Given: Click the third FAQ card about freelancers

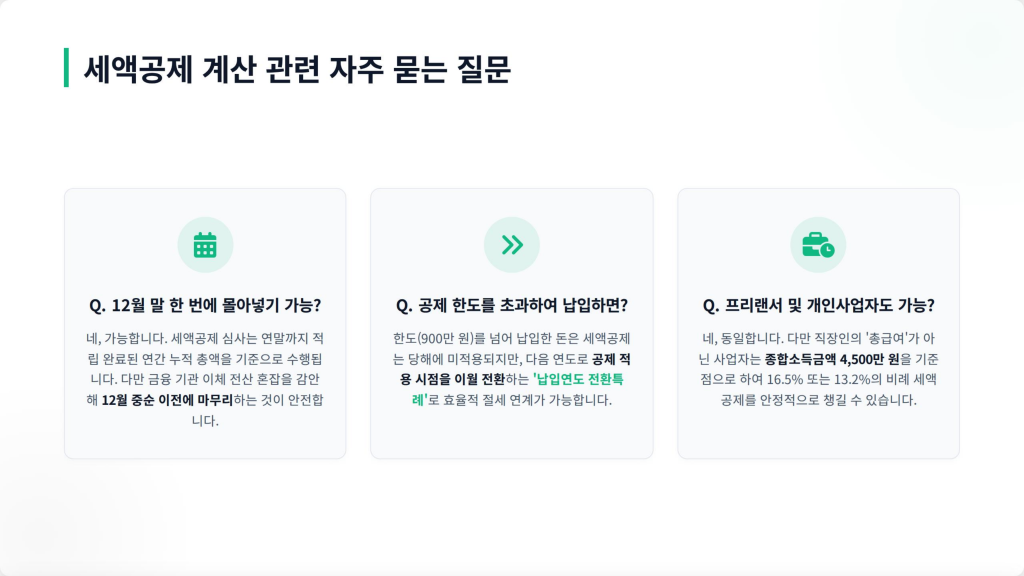Looking at the screenshot, I should (x=818, y=323).
